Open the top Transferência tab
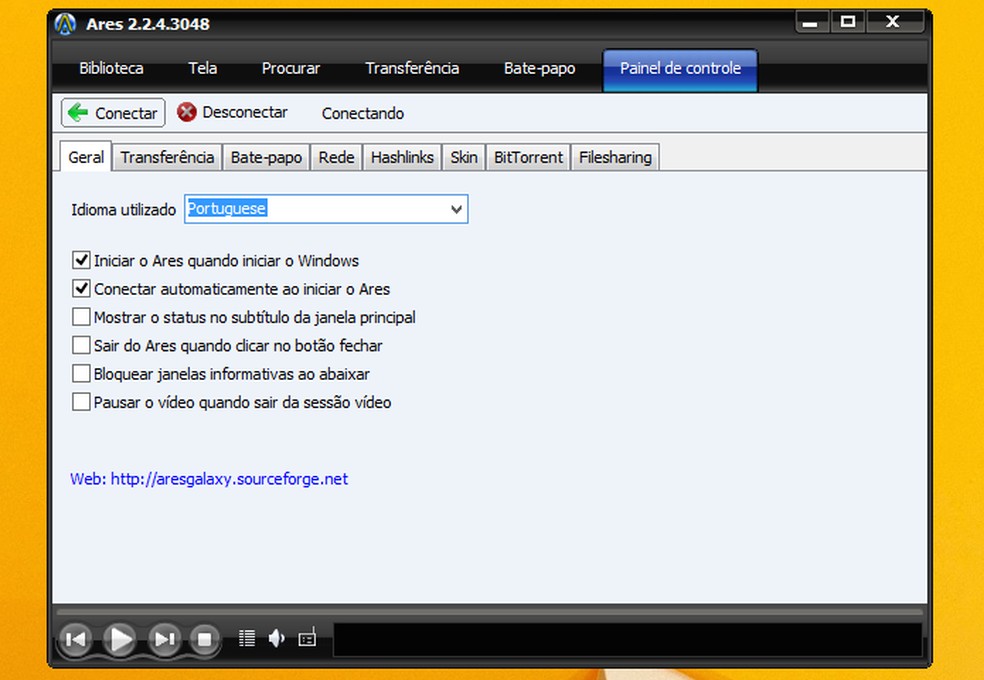This screenshot has width=984, height=680. [412, 68]
